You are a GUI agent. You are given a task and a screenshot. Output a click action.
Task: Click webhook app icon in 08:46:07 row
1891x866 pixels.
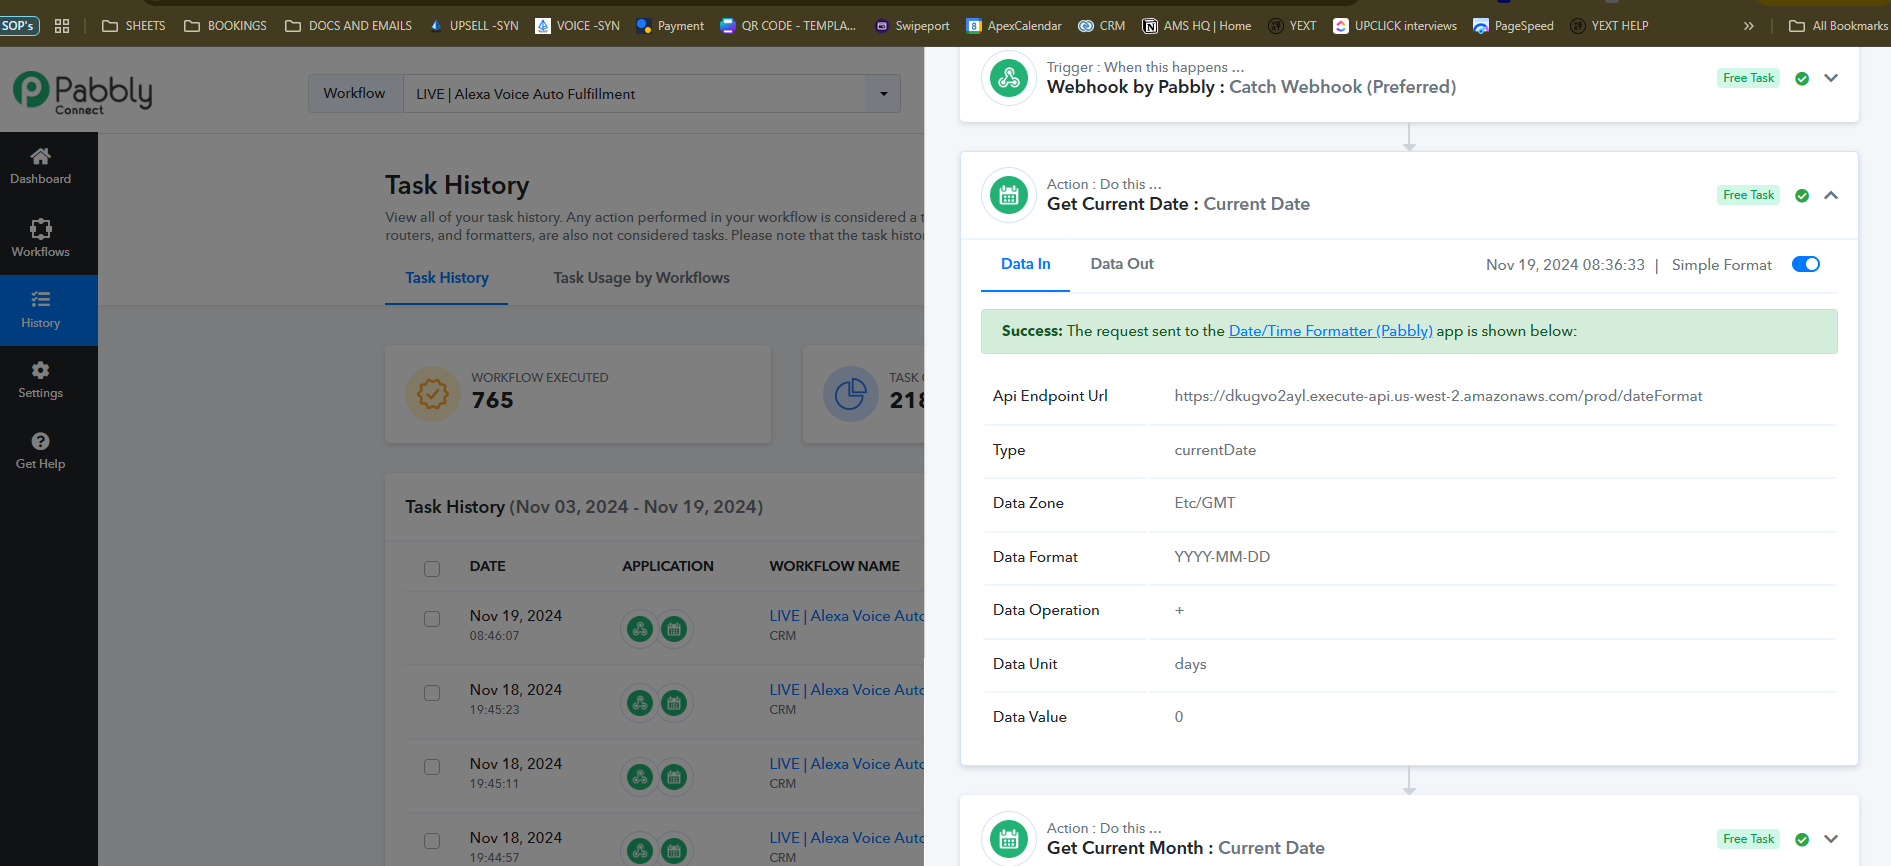[640, 629]
